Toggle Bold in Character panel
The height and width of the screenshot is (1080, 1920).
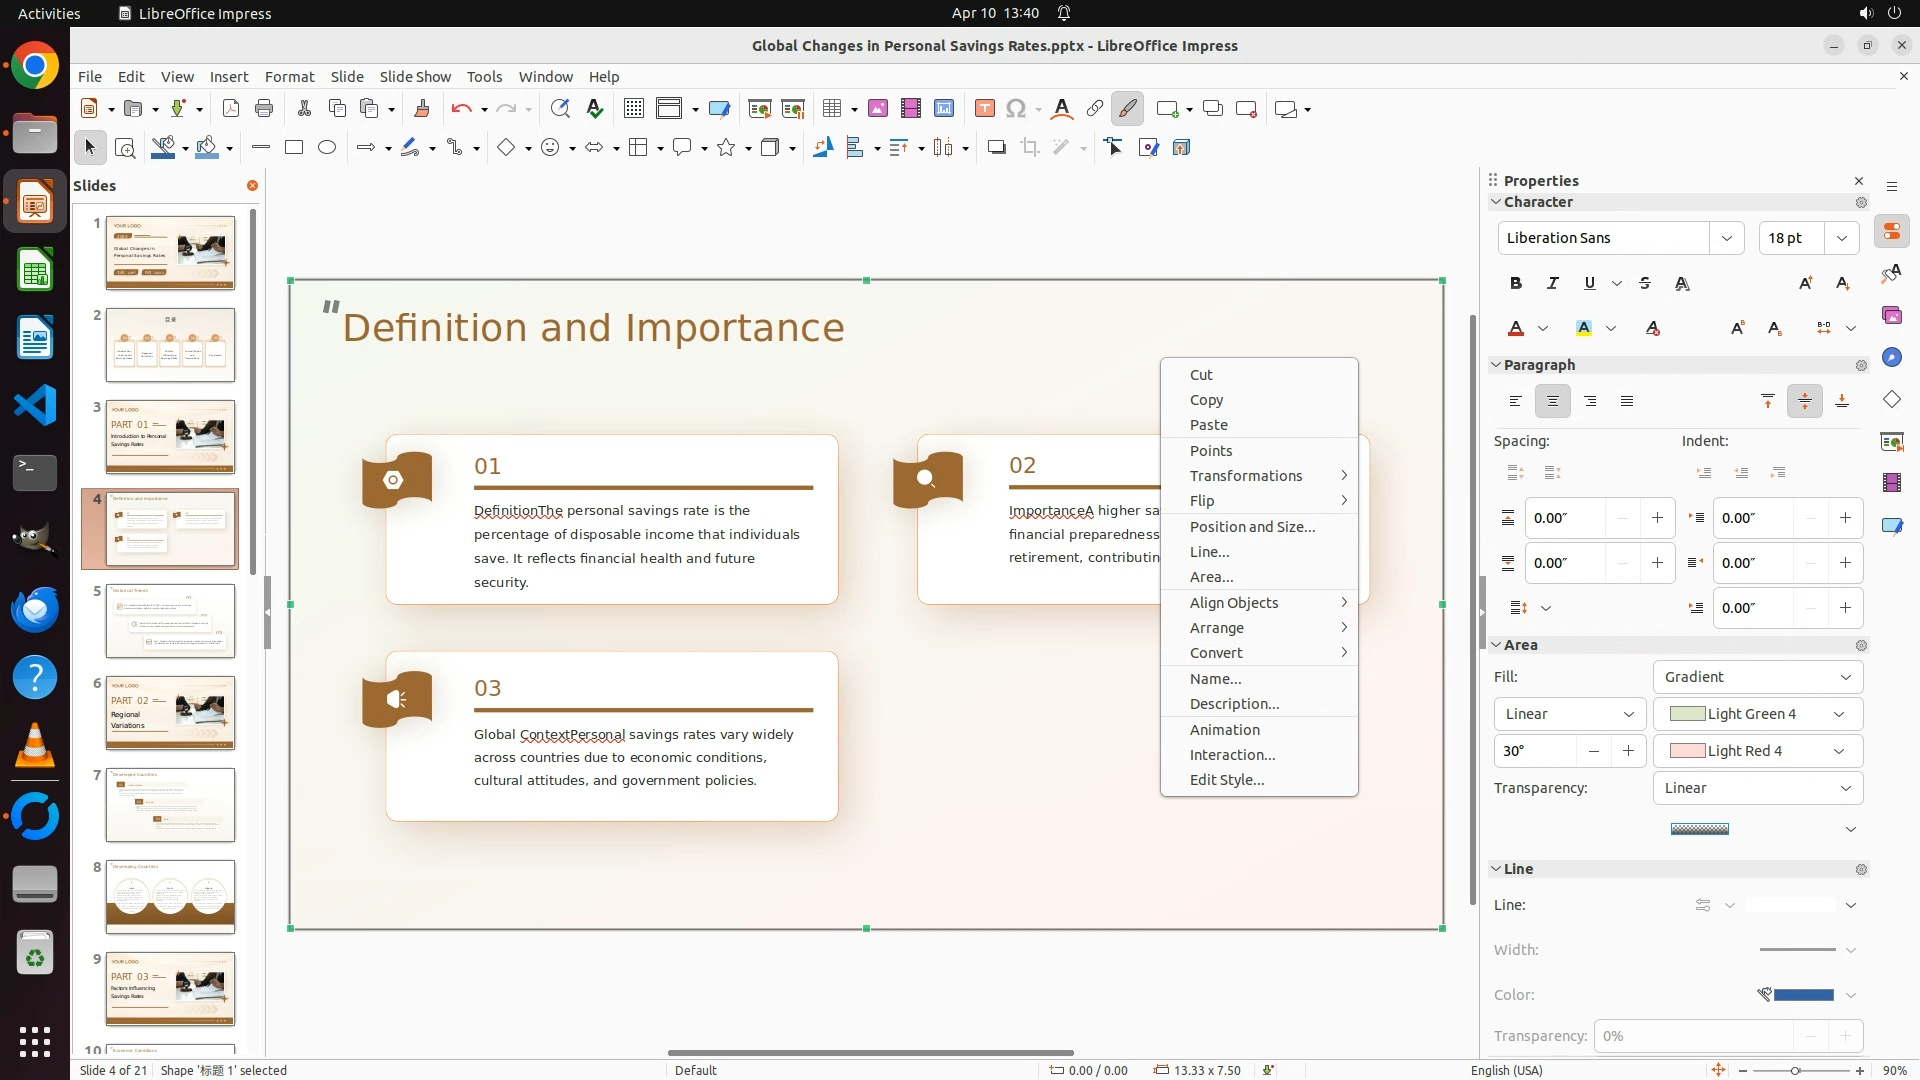[1516, 283]
